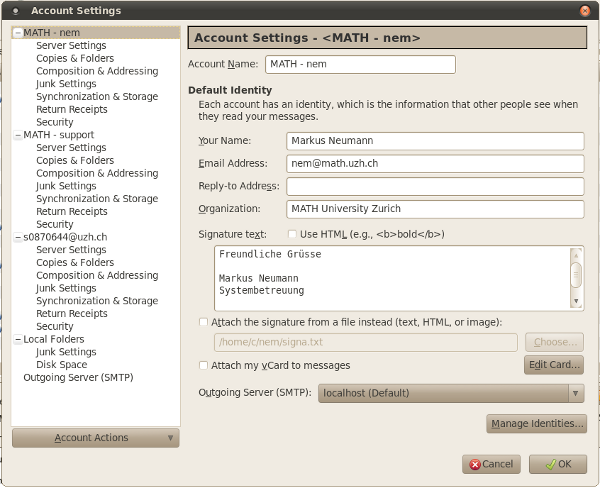Enable Use HTML for signature text

292,234
